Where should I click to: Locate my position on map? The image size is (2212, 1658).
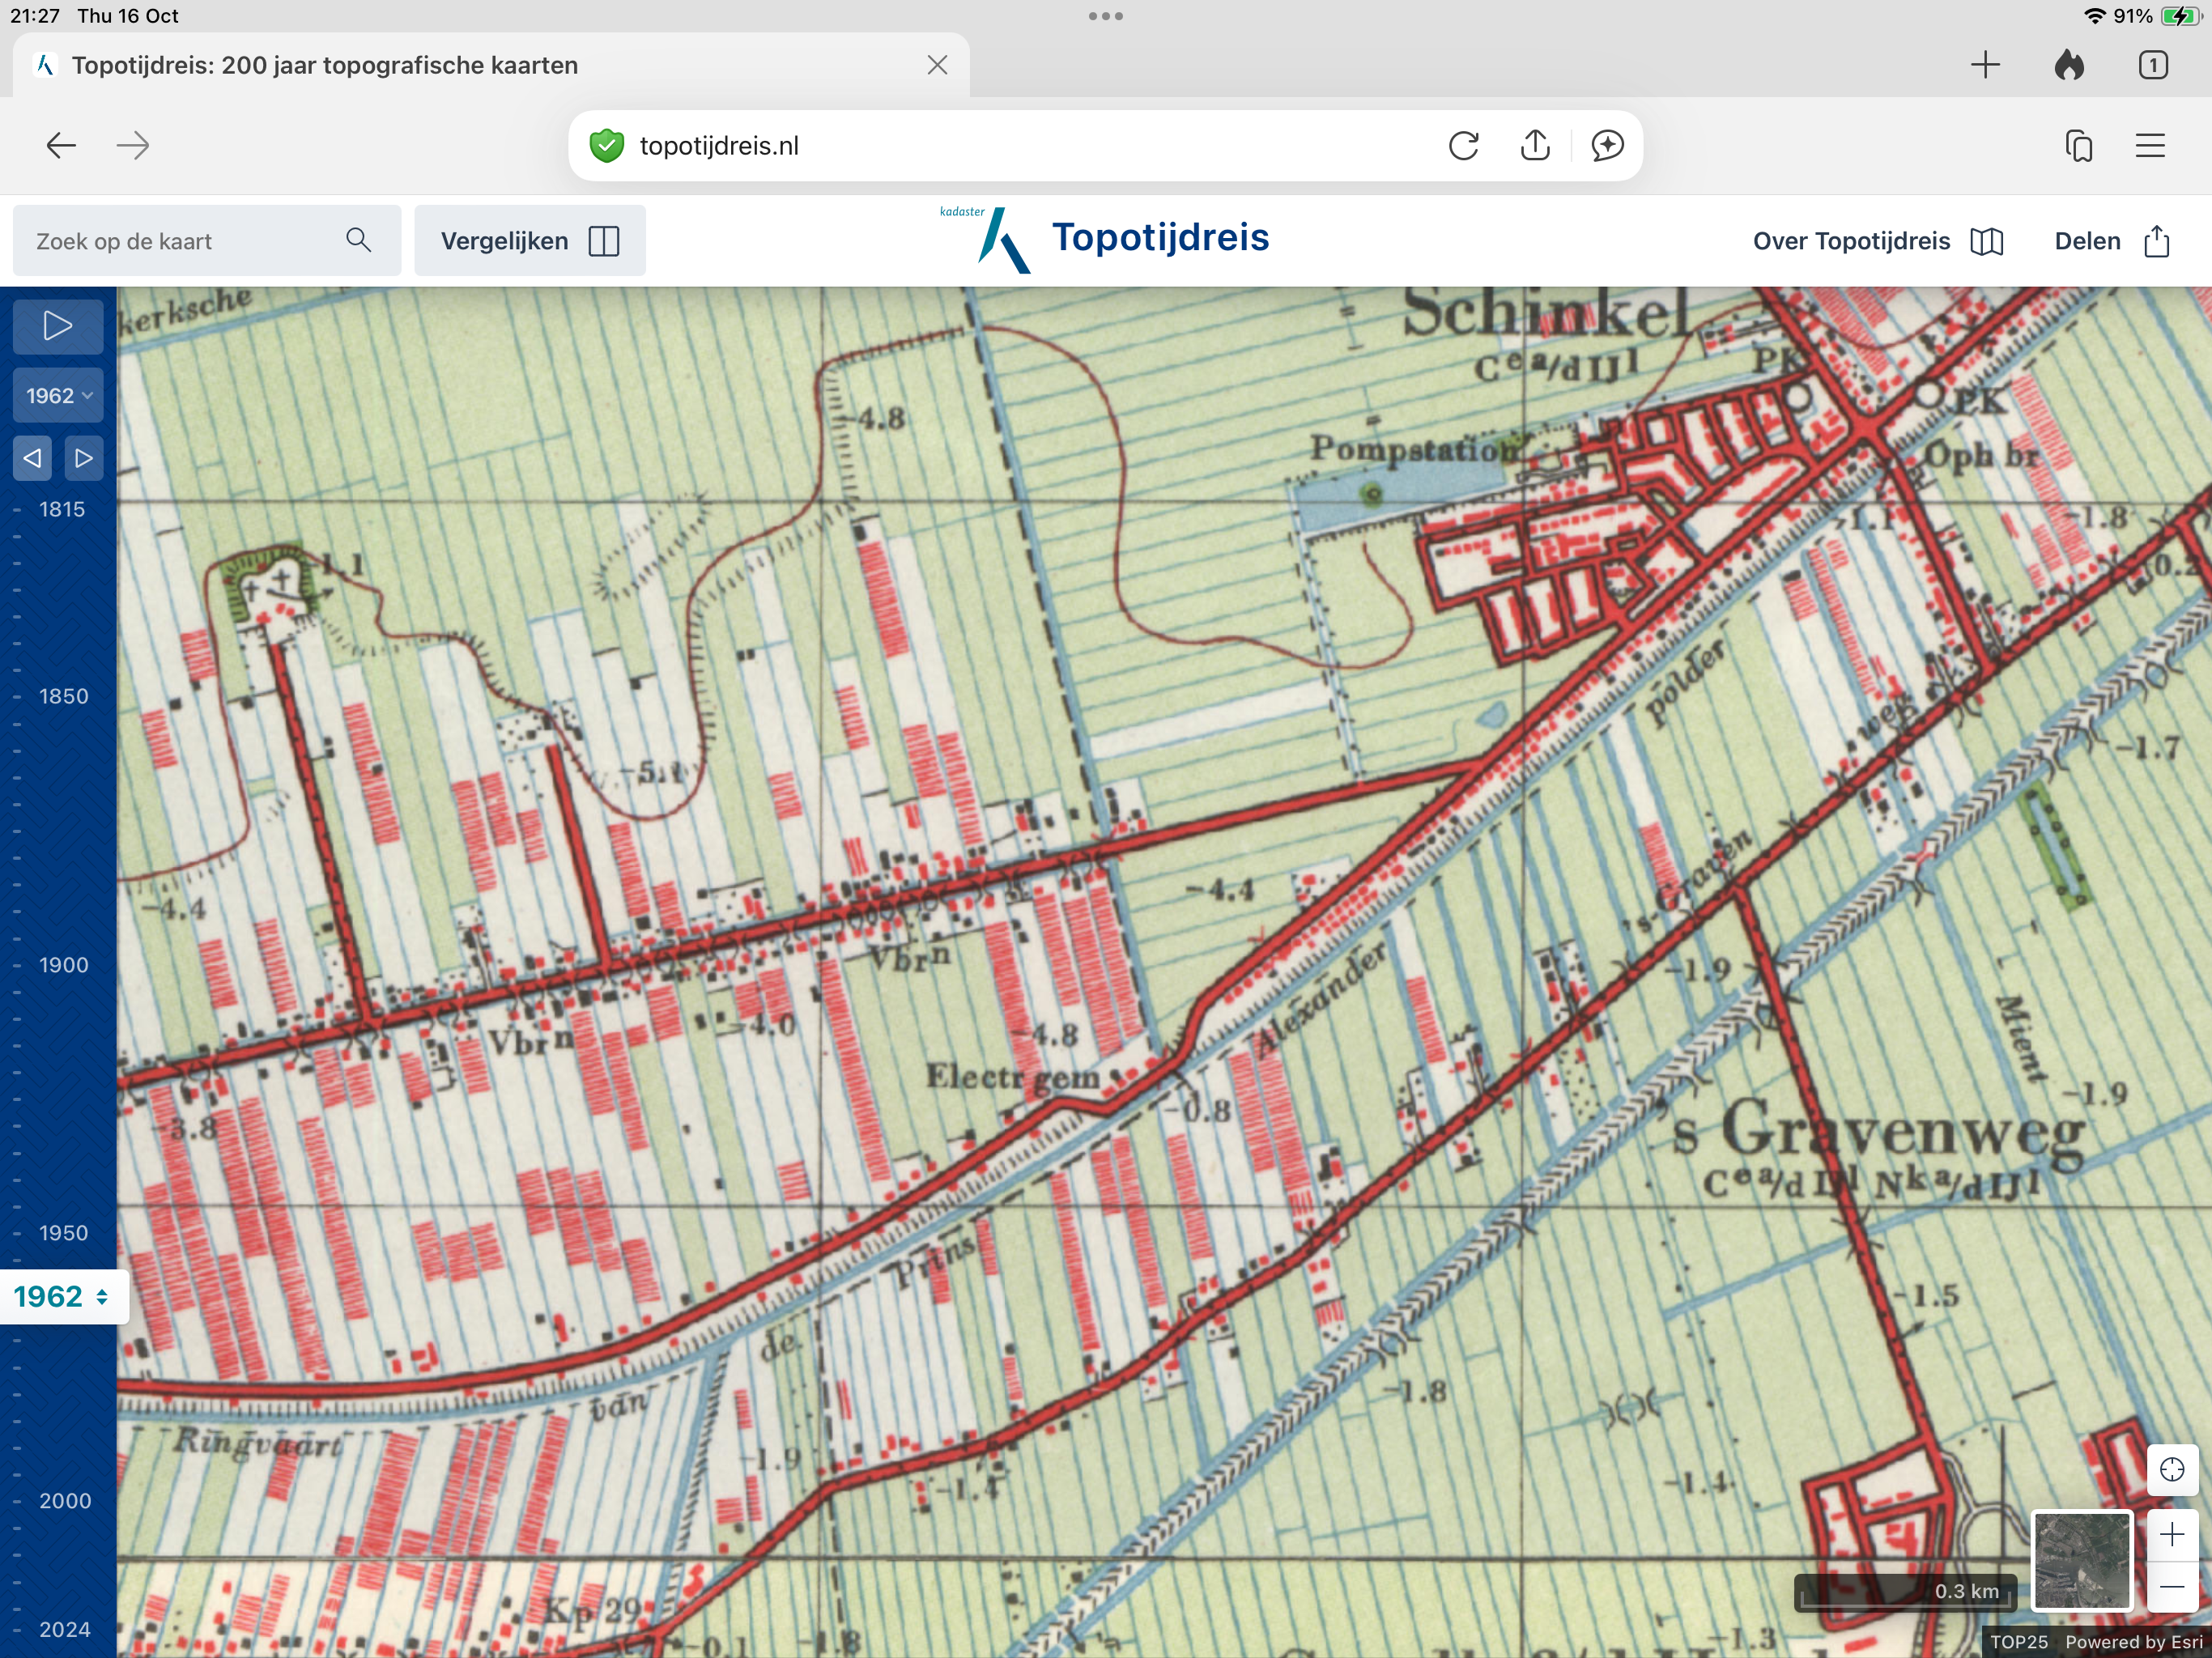click(2171, 1469)
